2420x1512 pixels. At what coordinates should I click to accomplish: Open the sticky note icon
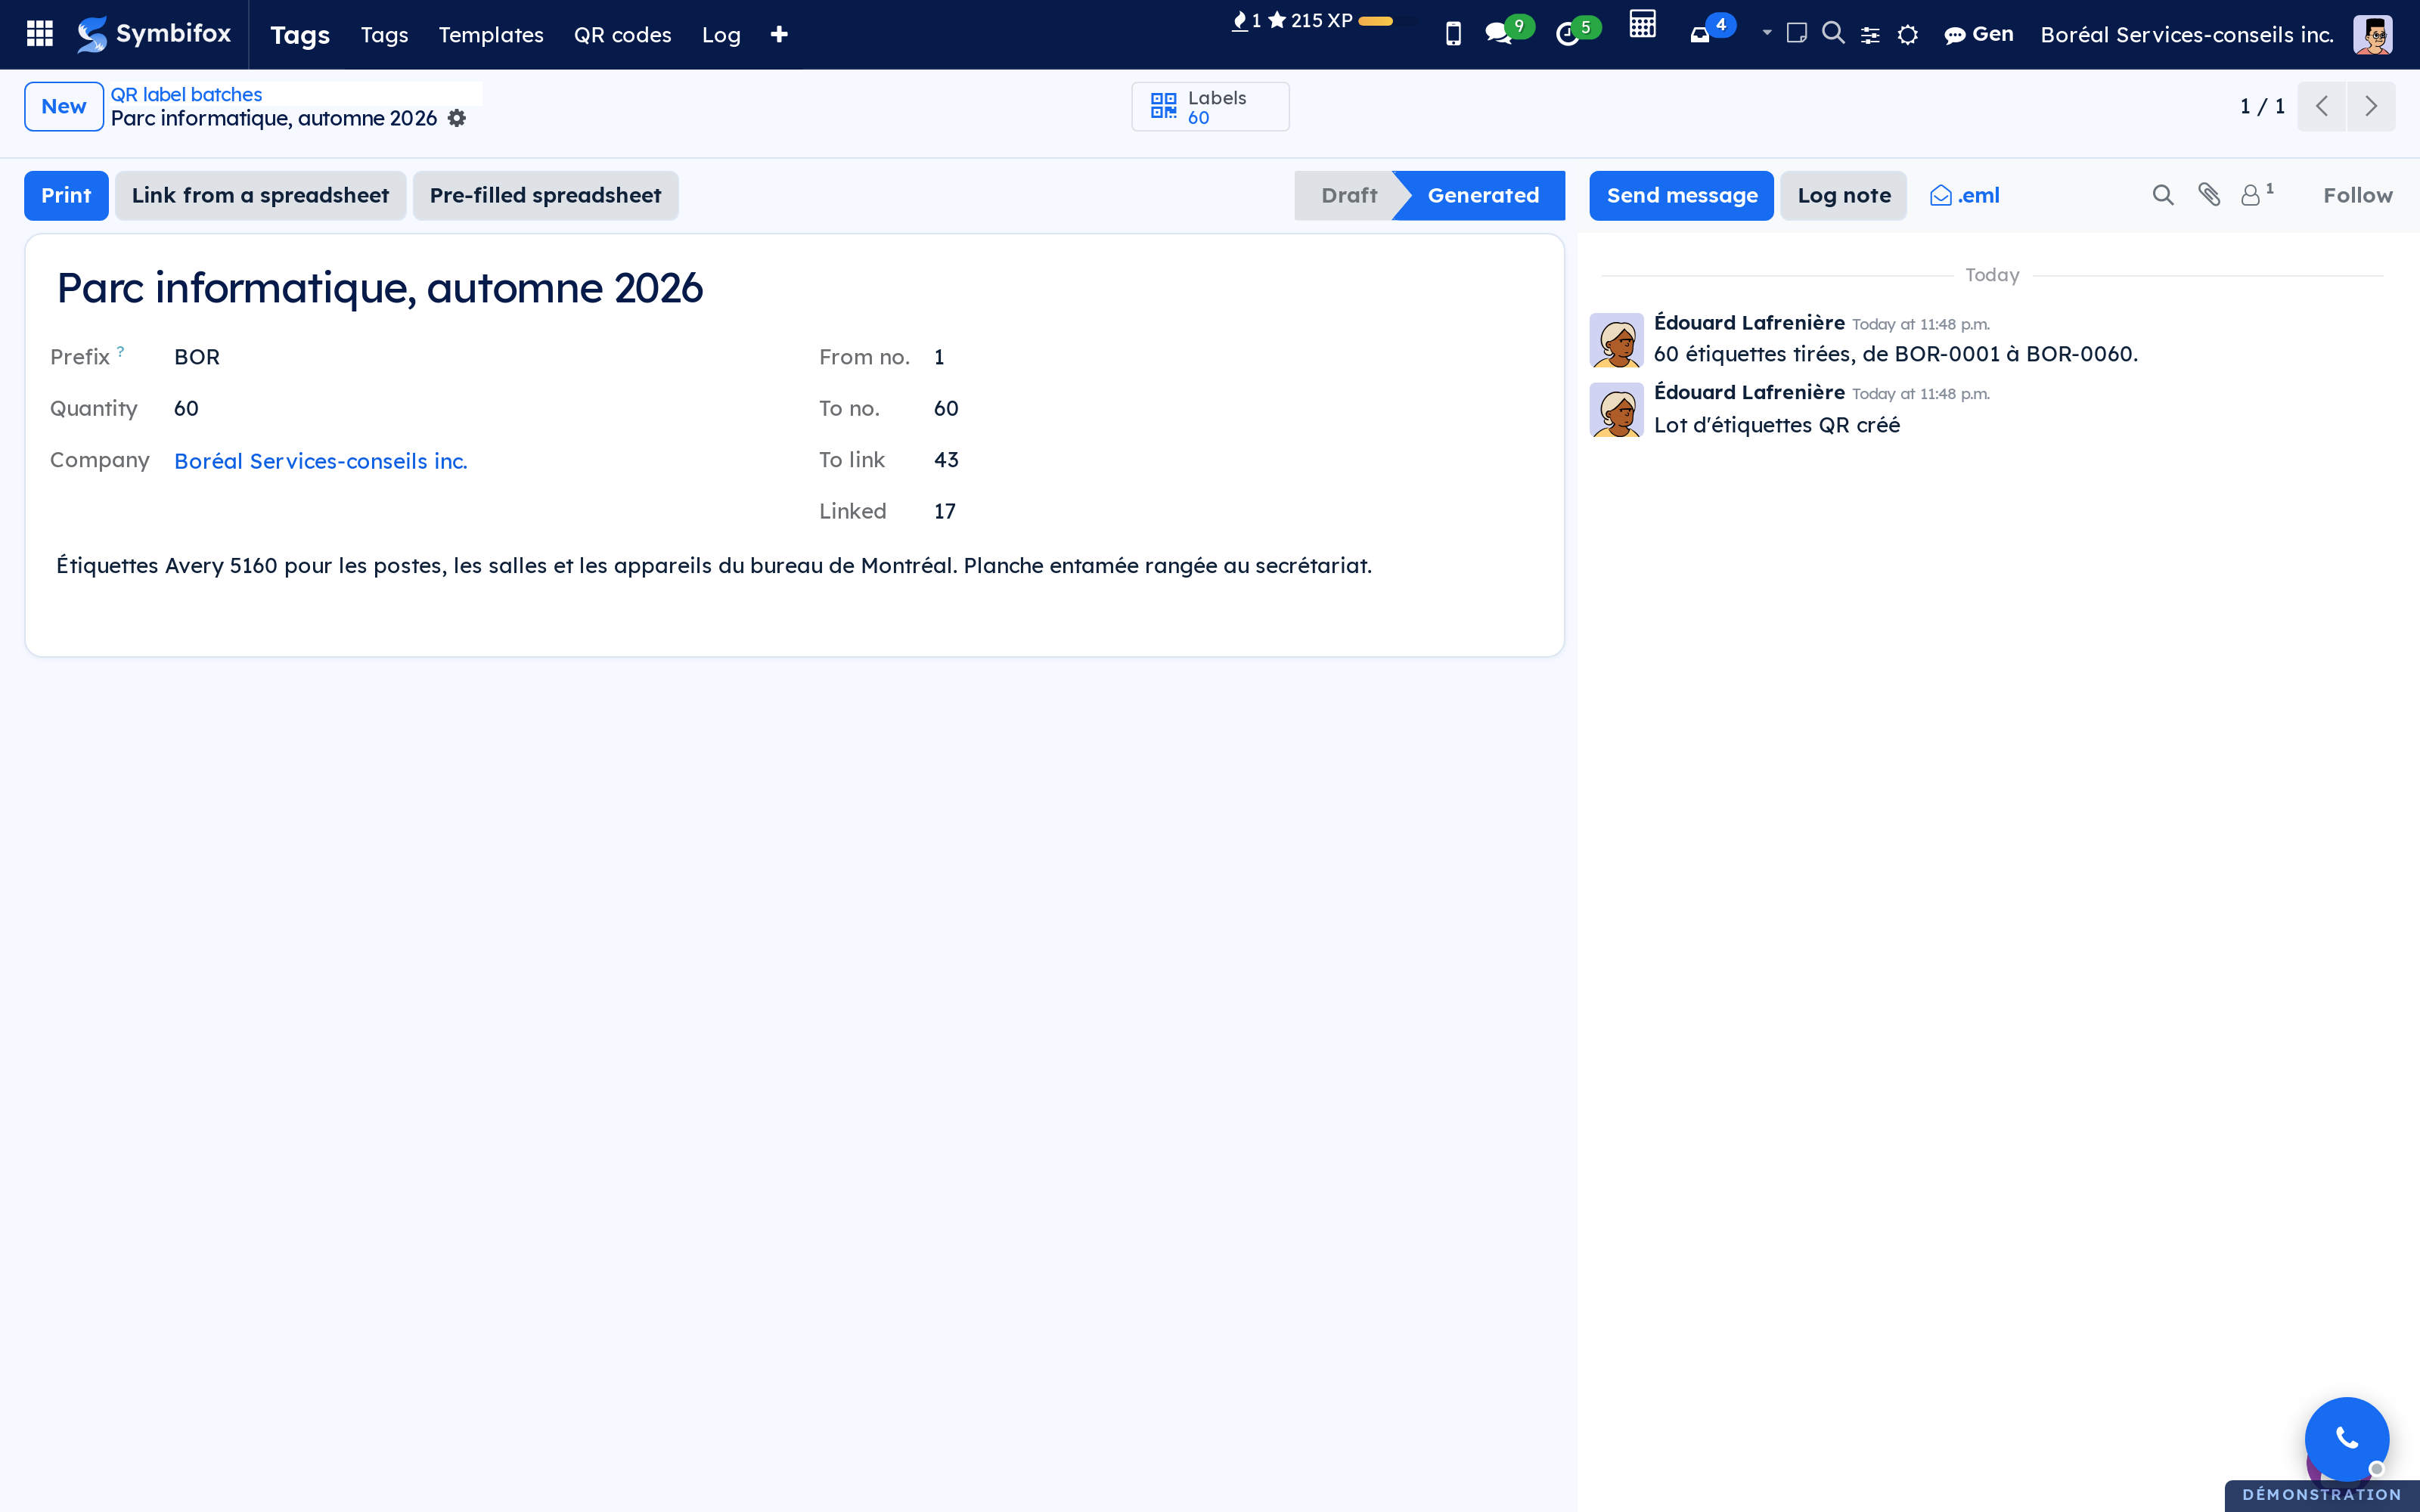[1797, 33]
